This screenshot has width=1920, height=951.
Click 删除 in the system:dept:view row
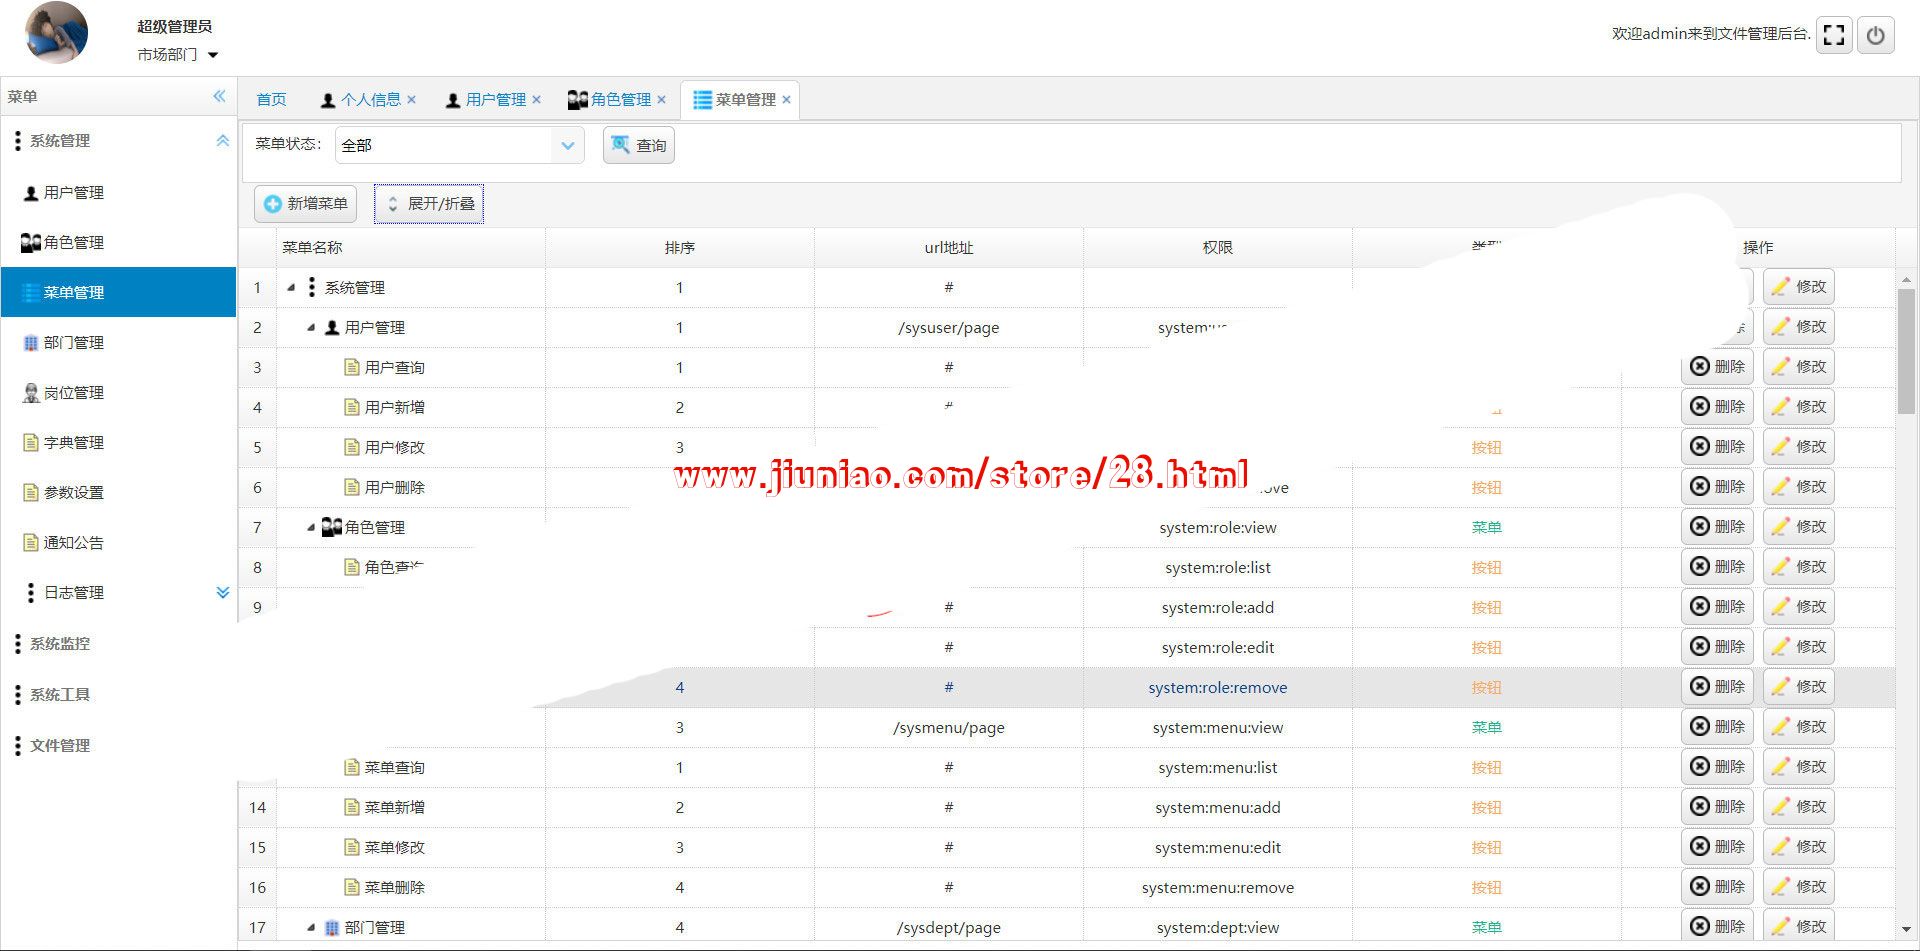tap(1717, 927)
